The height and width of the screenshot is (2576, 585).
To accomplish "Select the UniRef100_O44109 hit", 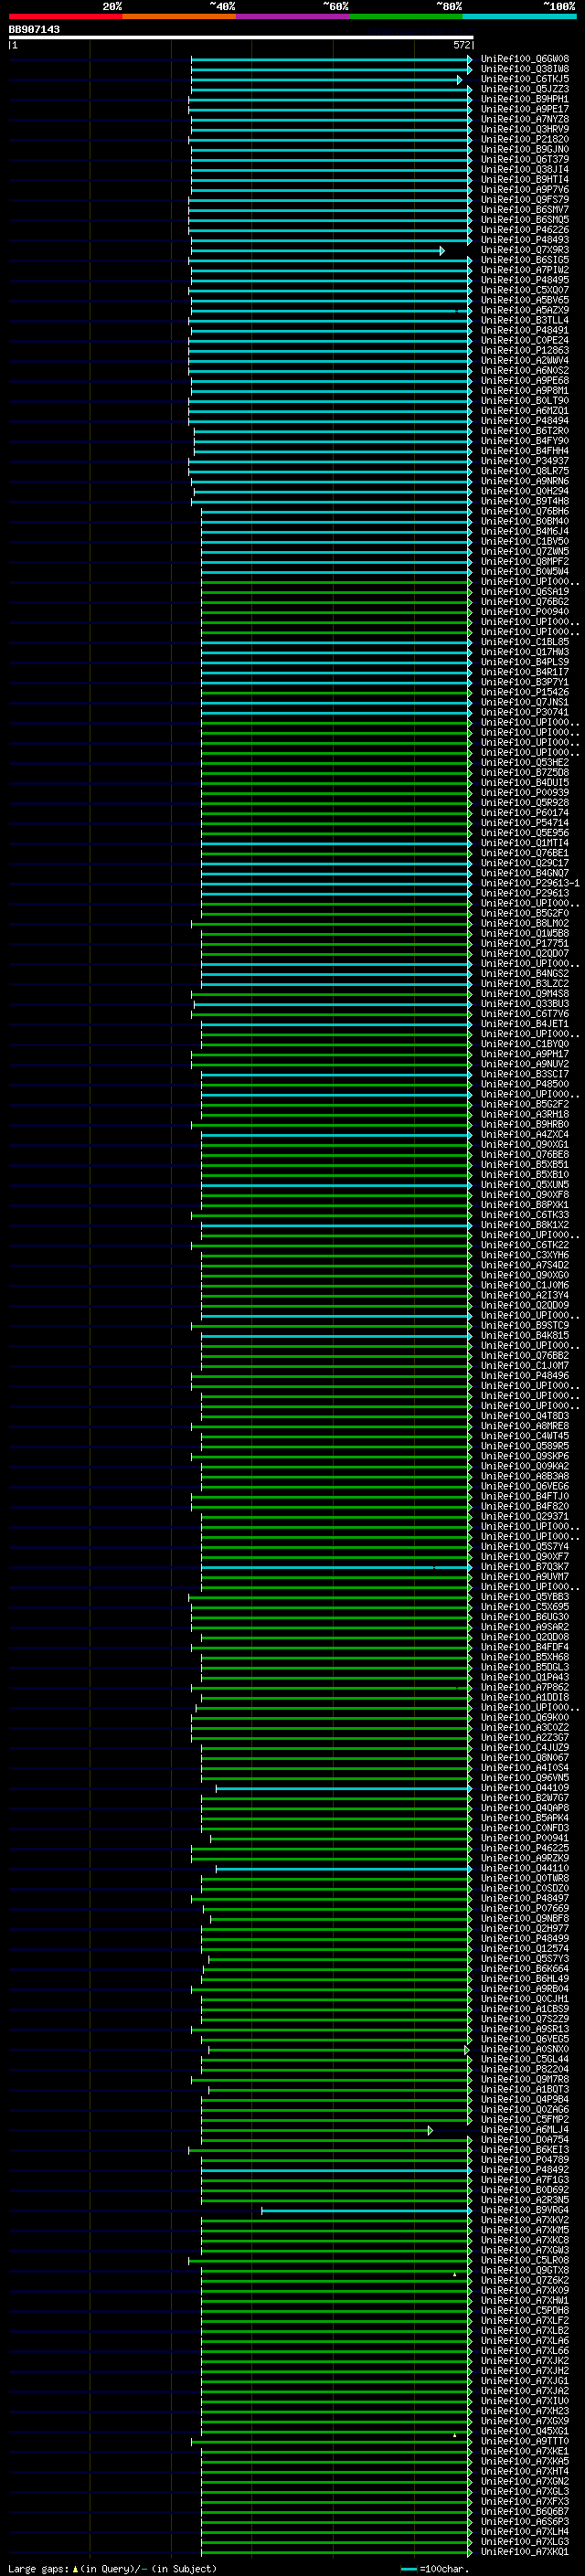I will pos(524,1788).
